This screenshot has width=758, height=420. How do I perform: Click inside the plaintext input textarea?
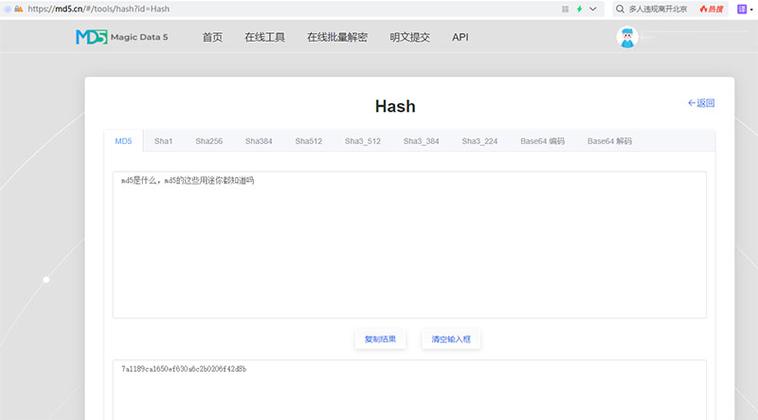(x=409, y=245)
